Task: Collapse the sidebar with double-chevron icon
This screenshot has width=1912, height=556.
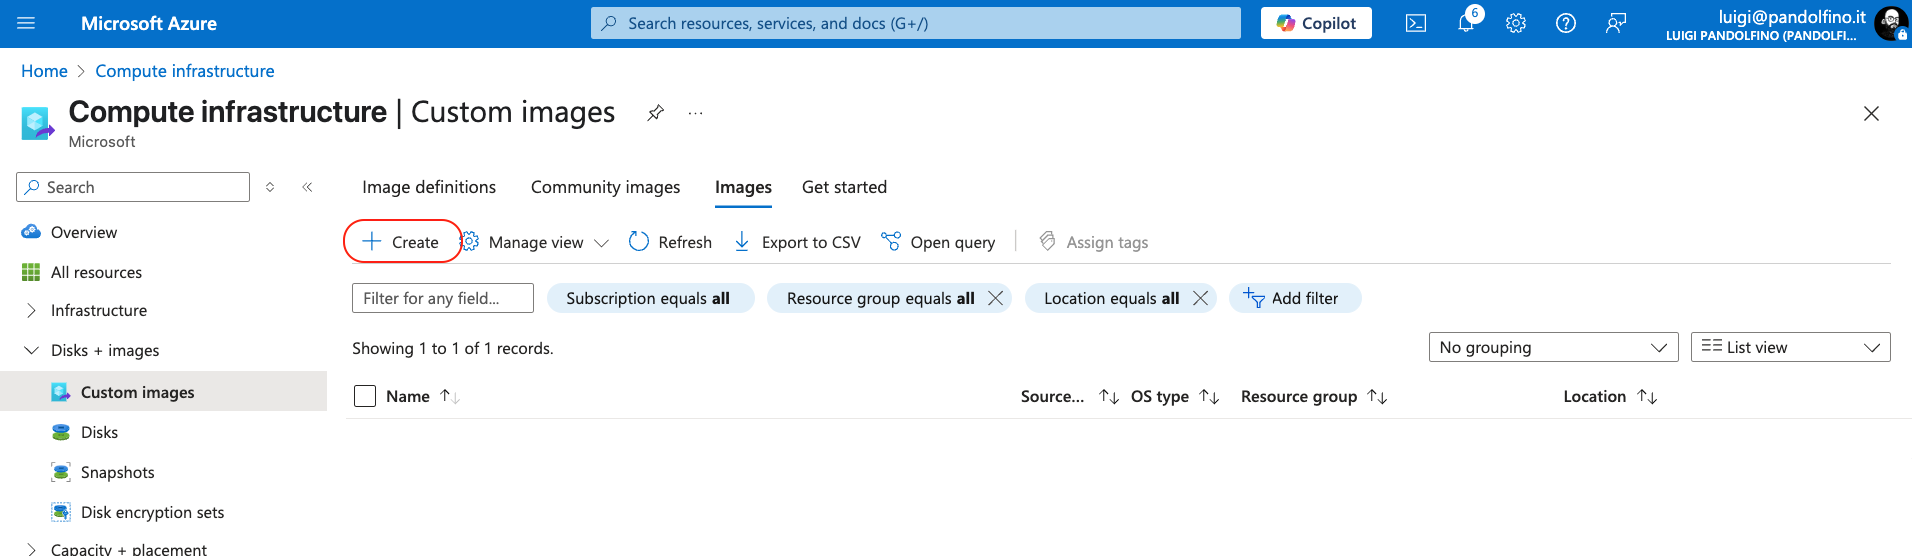Action: (307, 187)
